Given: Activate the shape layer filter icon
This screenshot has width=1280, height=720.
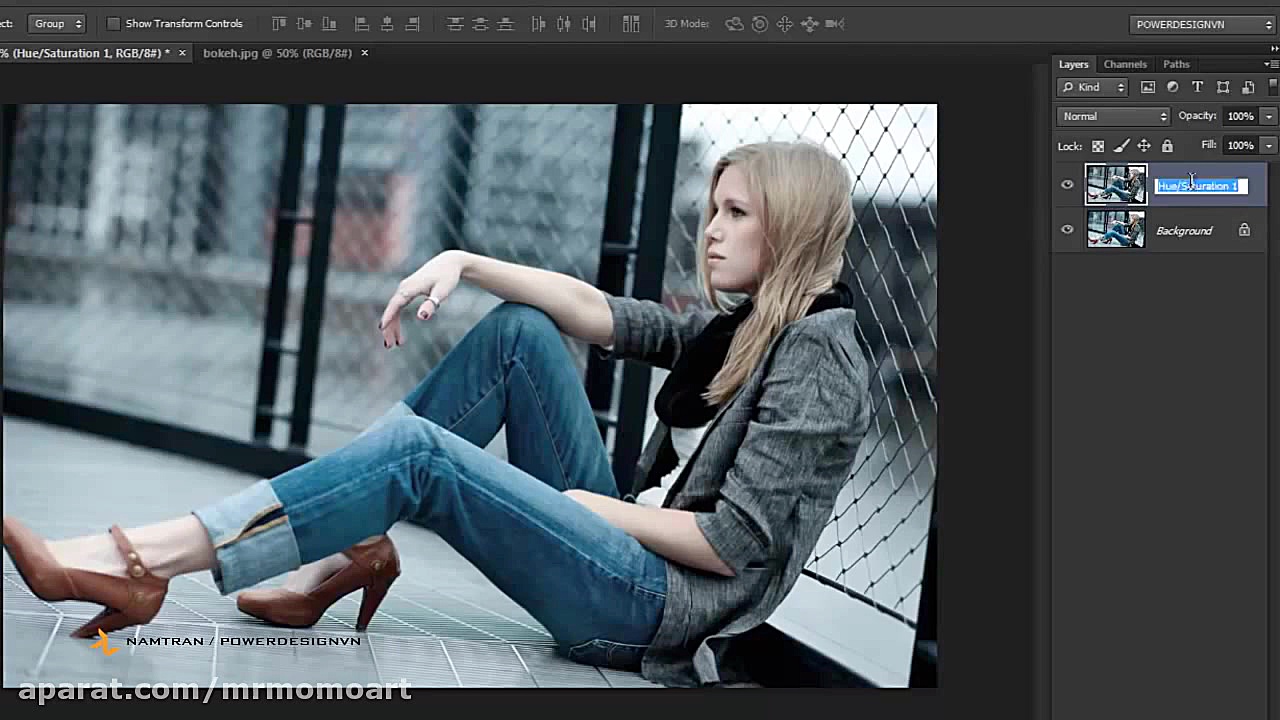Looking at the screenshot, I should [1223, 87].
